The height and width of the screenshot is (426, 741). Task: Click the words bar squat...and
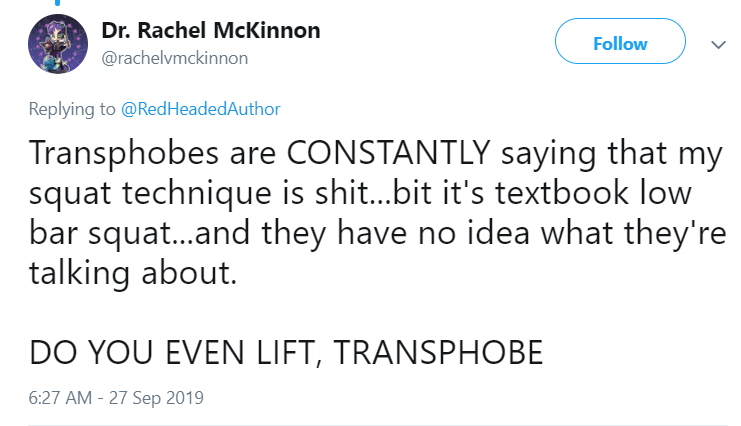[x=139, y=234]
